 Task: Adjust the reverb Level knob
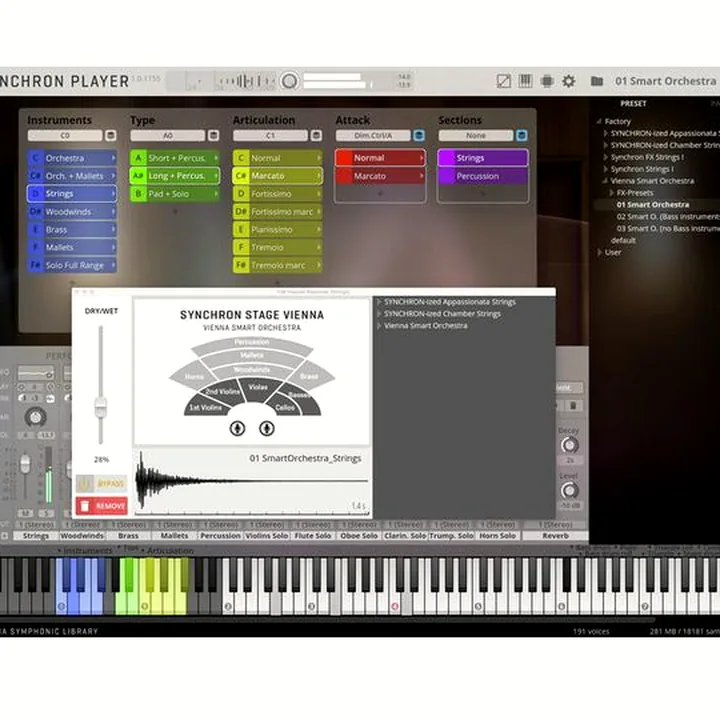(569, 490)
